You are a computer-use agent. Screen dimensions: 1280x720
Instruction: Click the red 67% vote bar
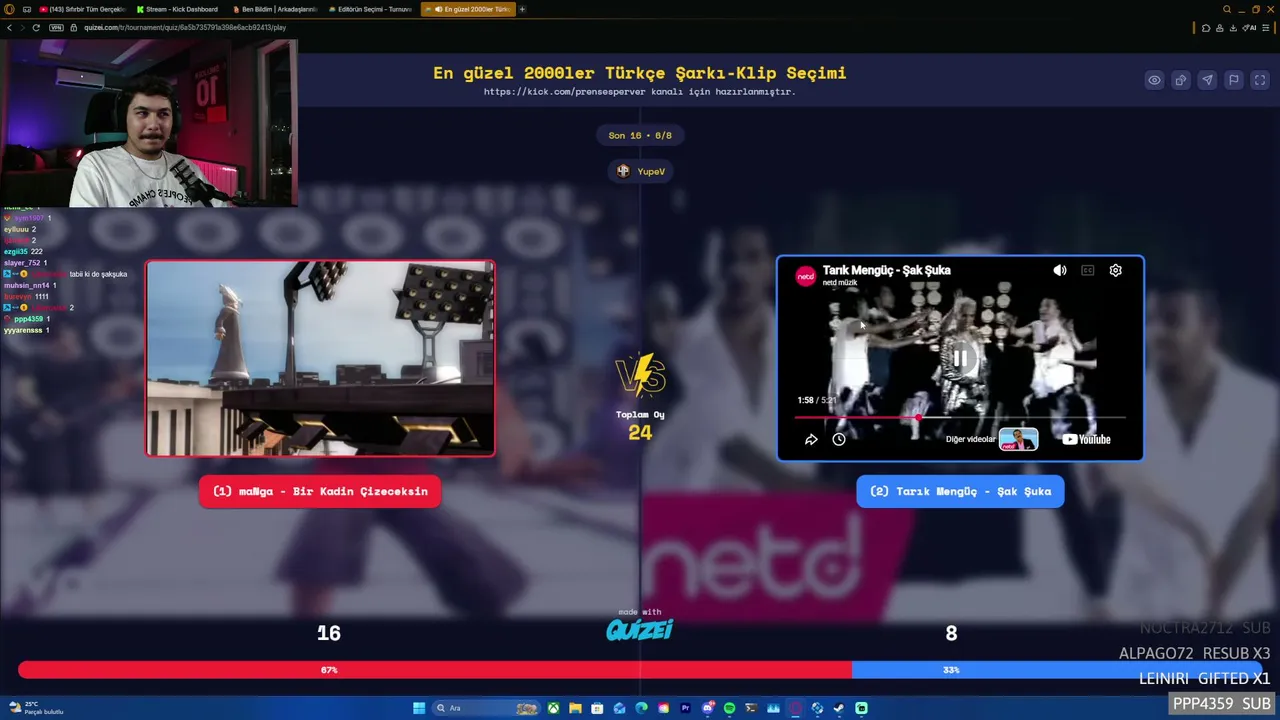pyautogui.click(x=435, y=670)
